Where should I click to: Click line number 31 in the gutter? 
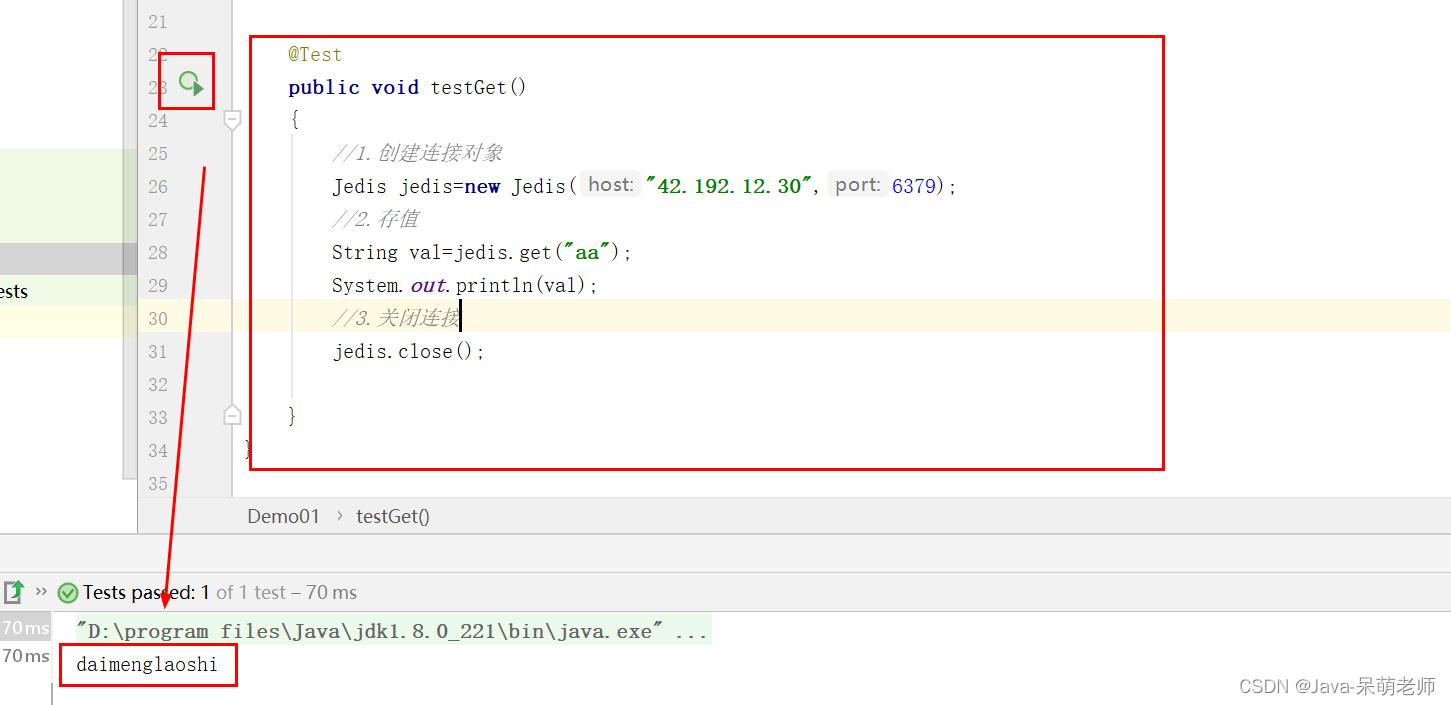tap(157, 351)
